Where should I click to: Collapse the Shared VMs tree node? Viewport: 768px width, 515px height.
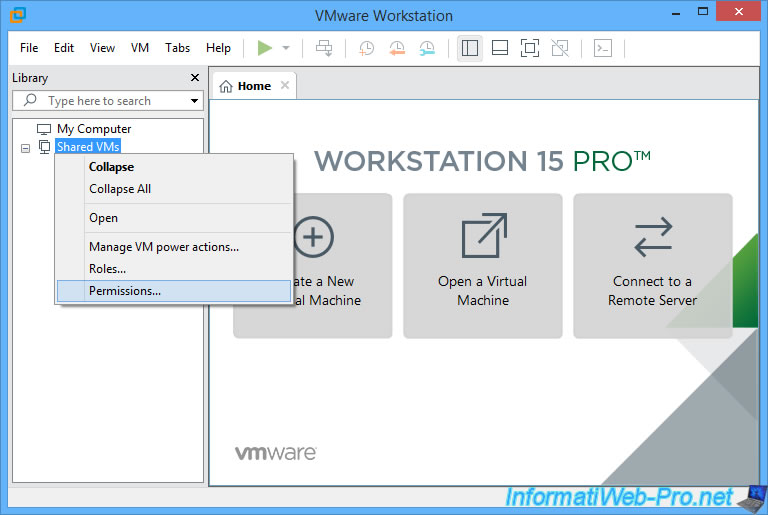point(25,148)
